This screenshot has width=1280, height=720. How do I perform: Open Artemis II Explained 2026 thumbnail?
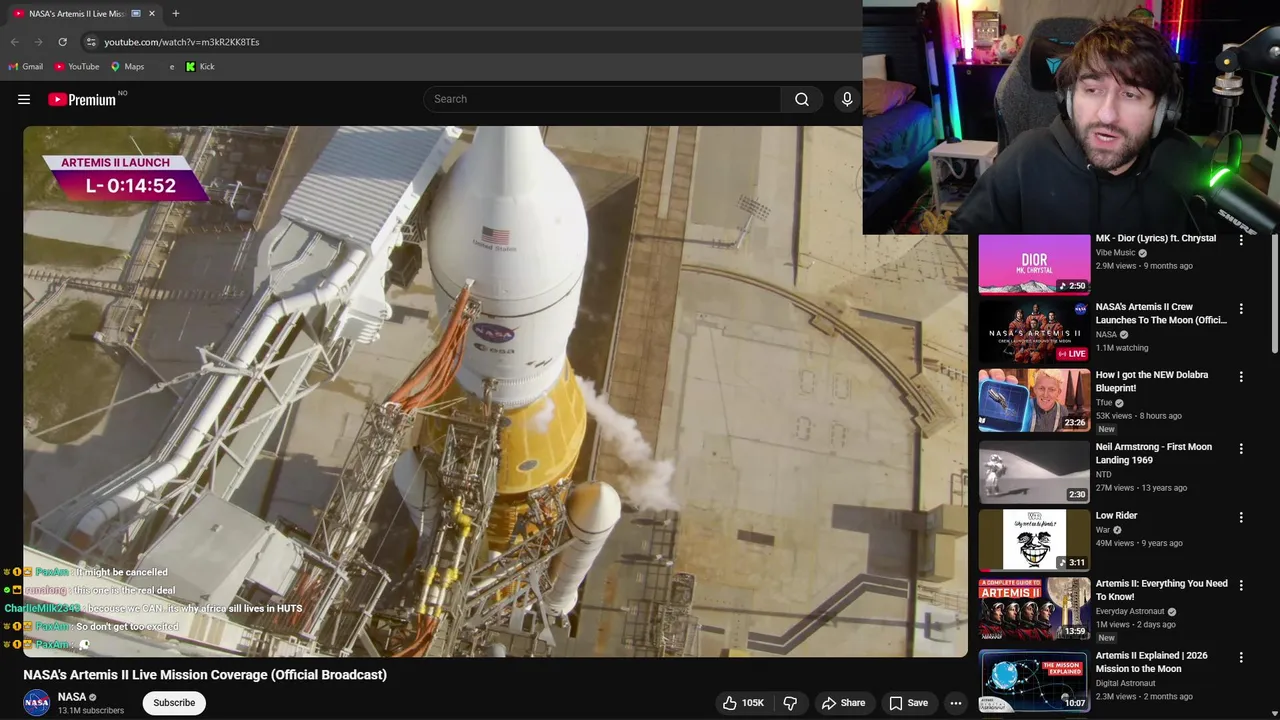[1034, 680]
